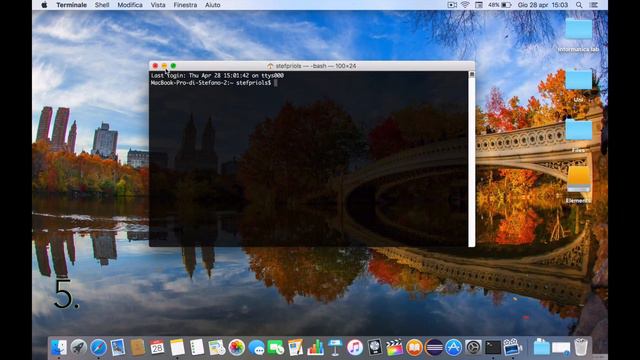This screenshot has width=640, height=360.
Task: Minimize Terminal window with yellow button
Action: (x=164, y=66)
